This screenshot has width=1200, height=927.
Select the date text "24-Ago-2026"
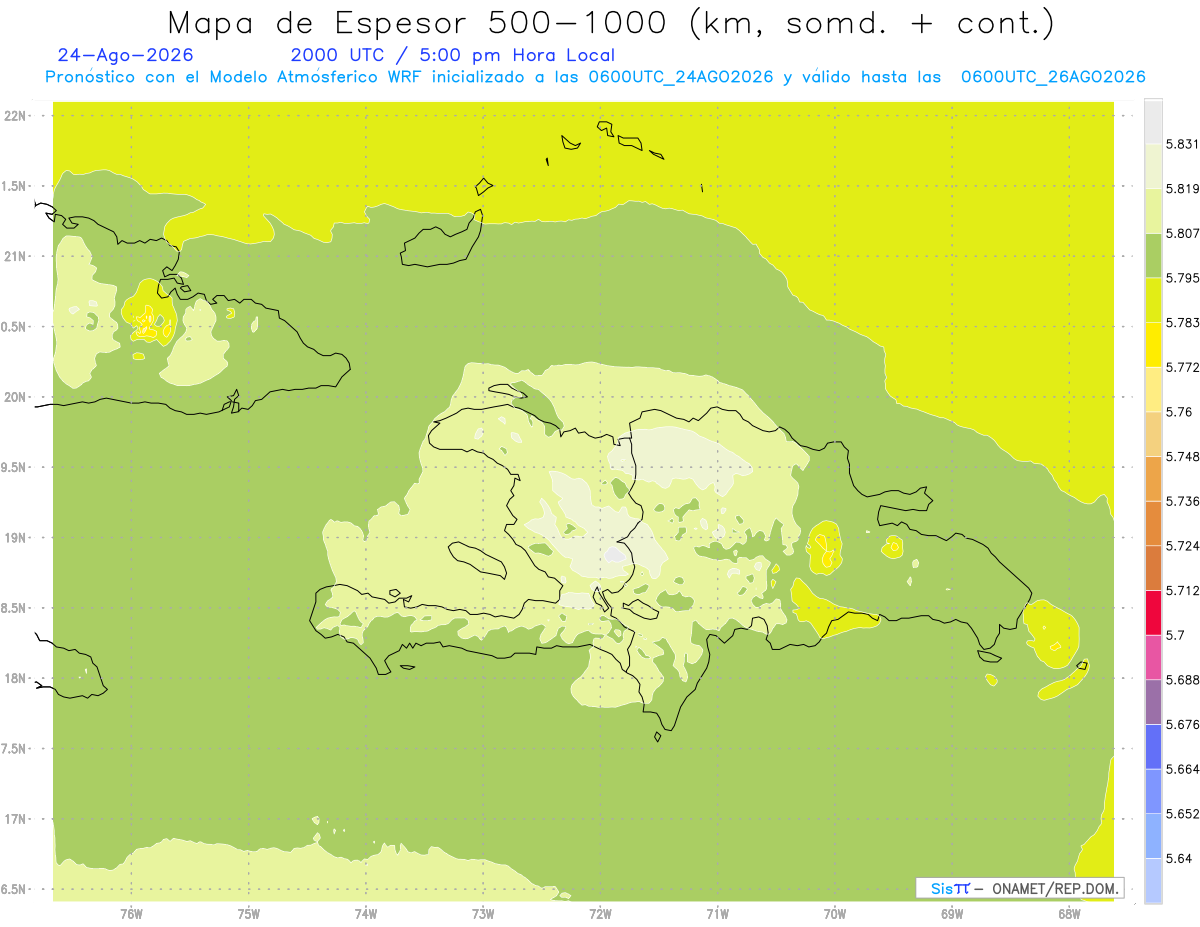[x=125, y=56]
